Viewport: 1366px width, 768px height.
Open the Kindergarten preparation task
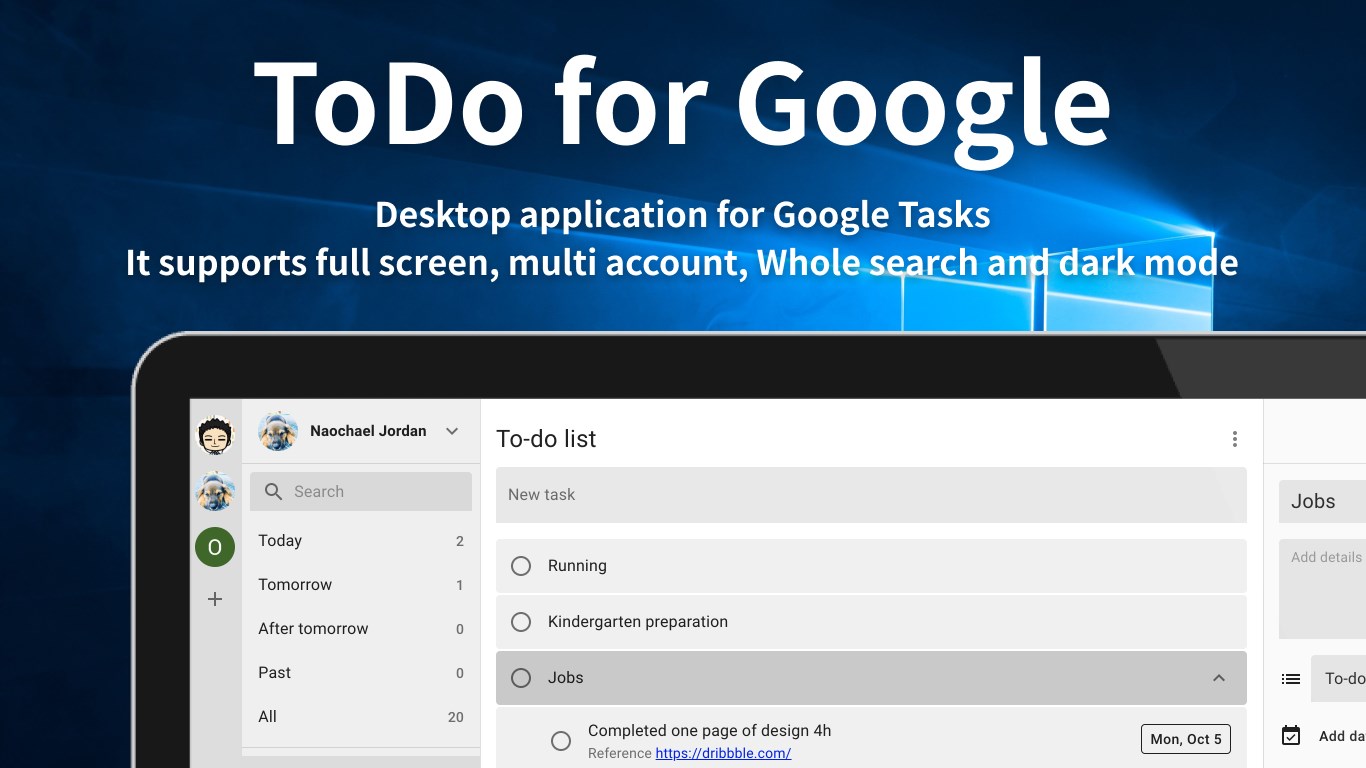[871, 622]
